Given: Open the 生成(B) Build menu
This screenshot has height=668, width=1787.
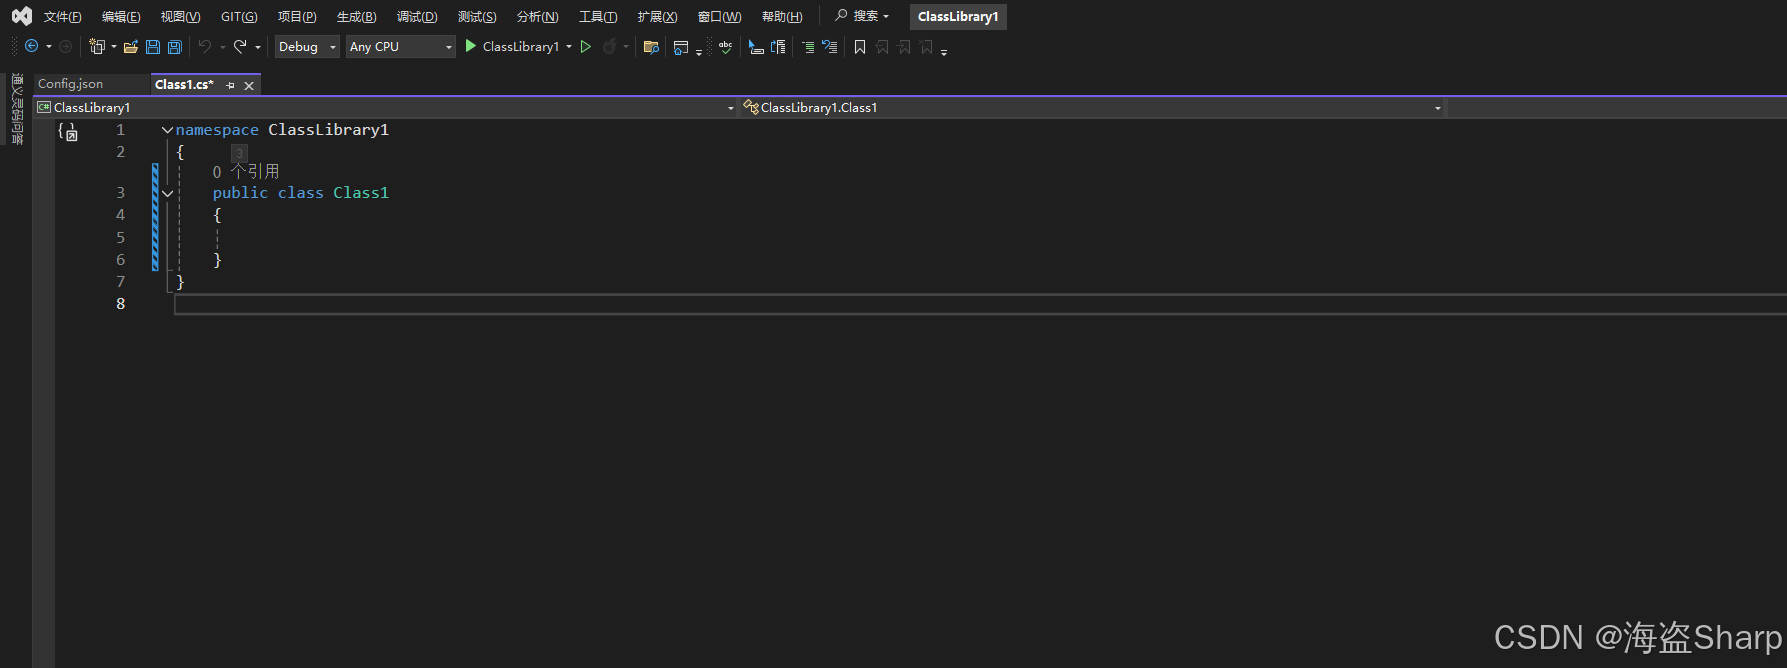Looking at the screenshot, I should click(356, 17).
